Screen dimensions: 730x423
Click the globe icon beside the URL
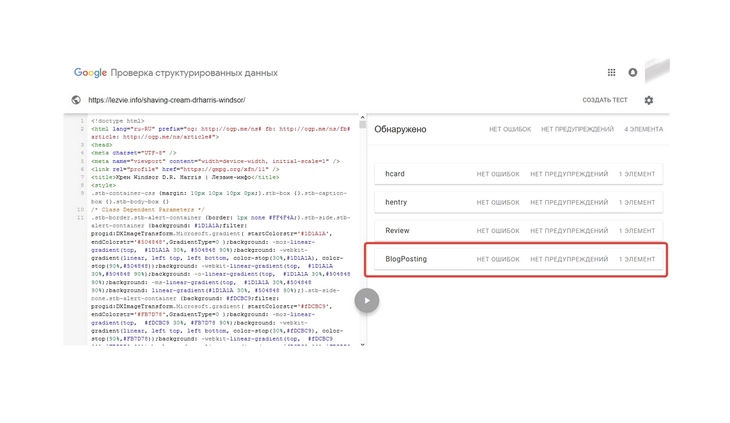76,100
